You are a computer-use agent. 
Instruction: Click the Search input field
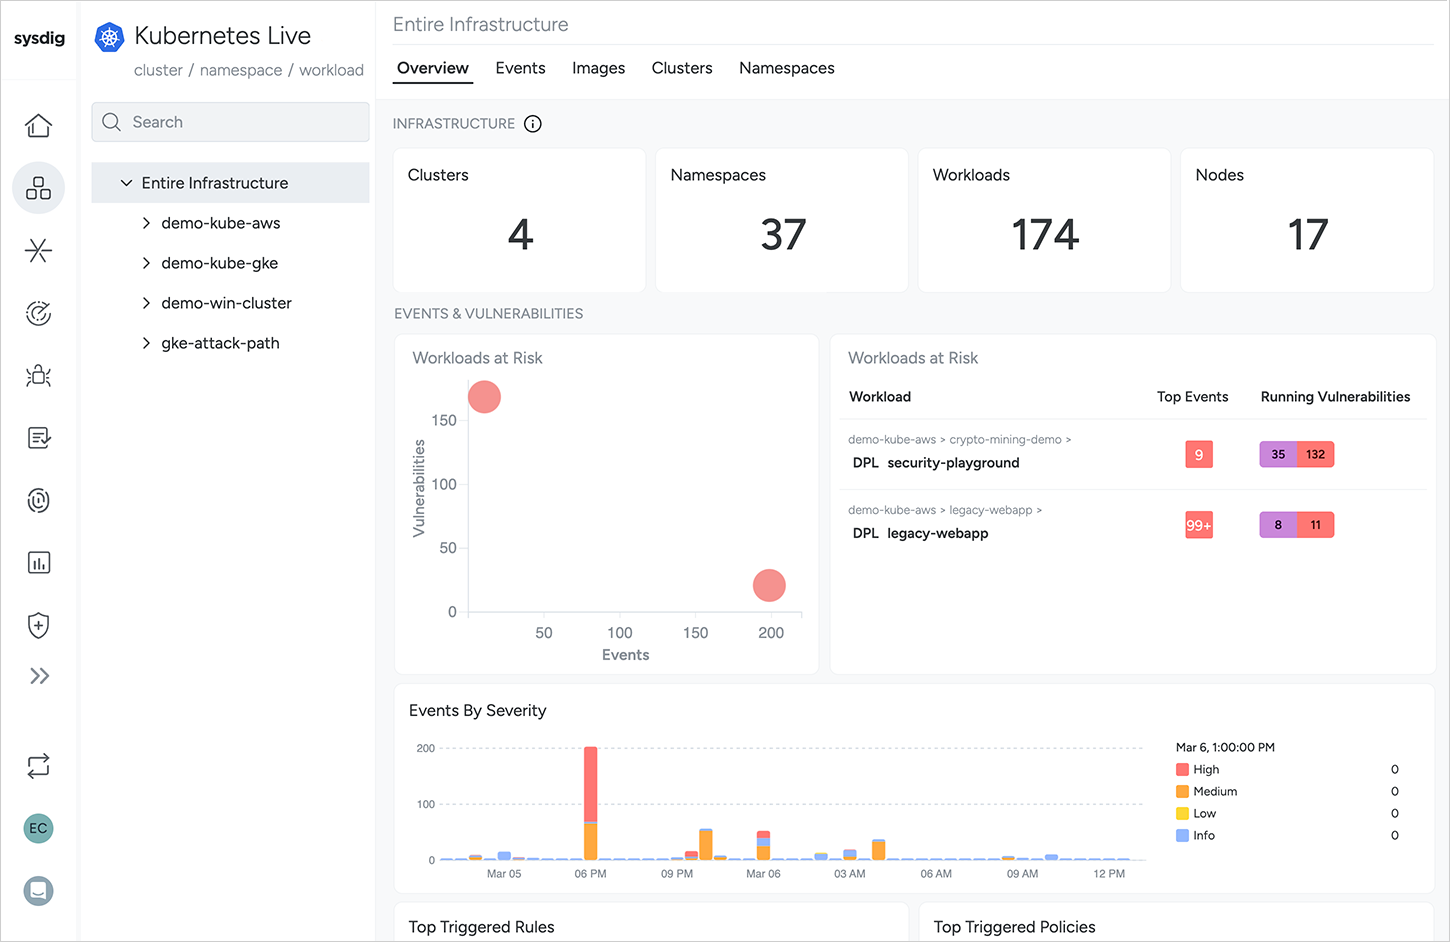tap(231, 122)
